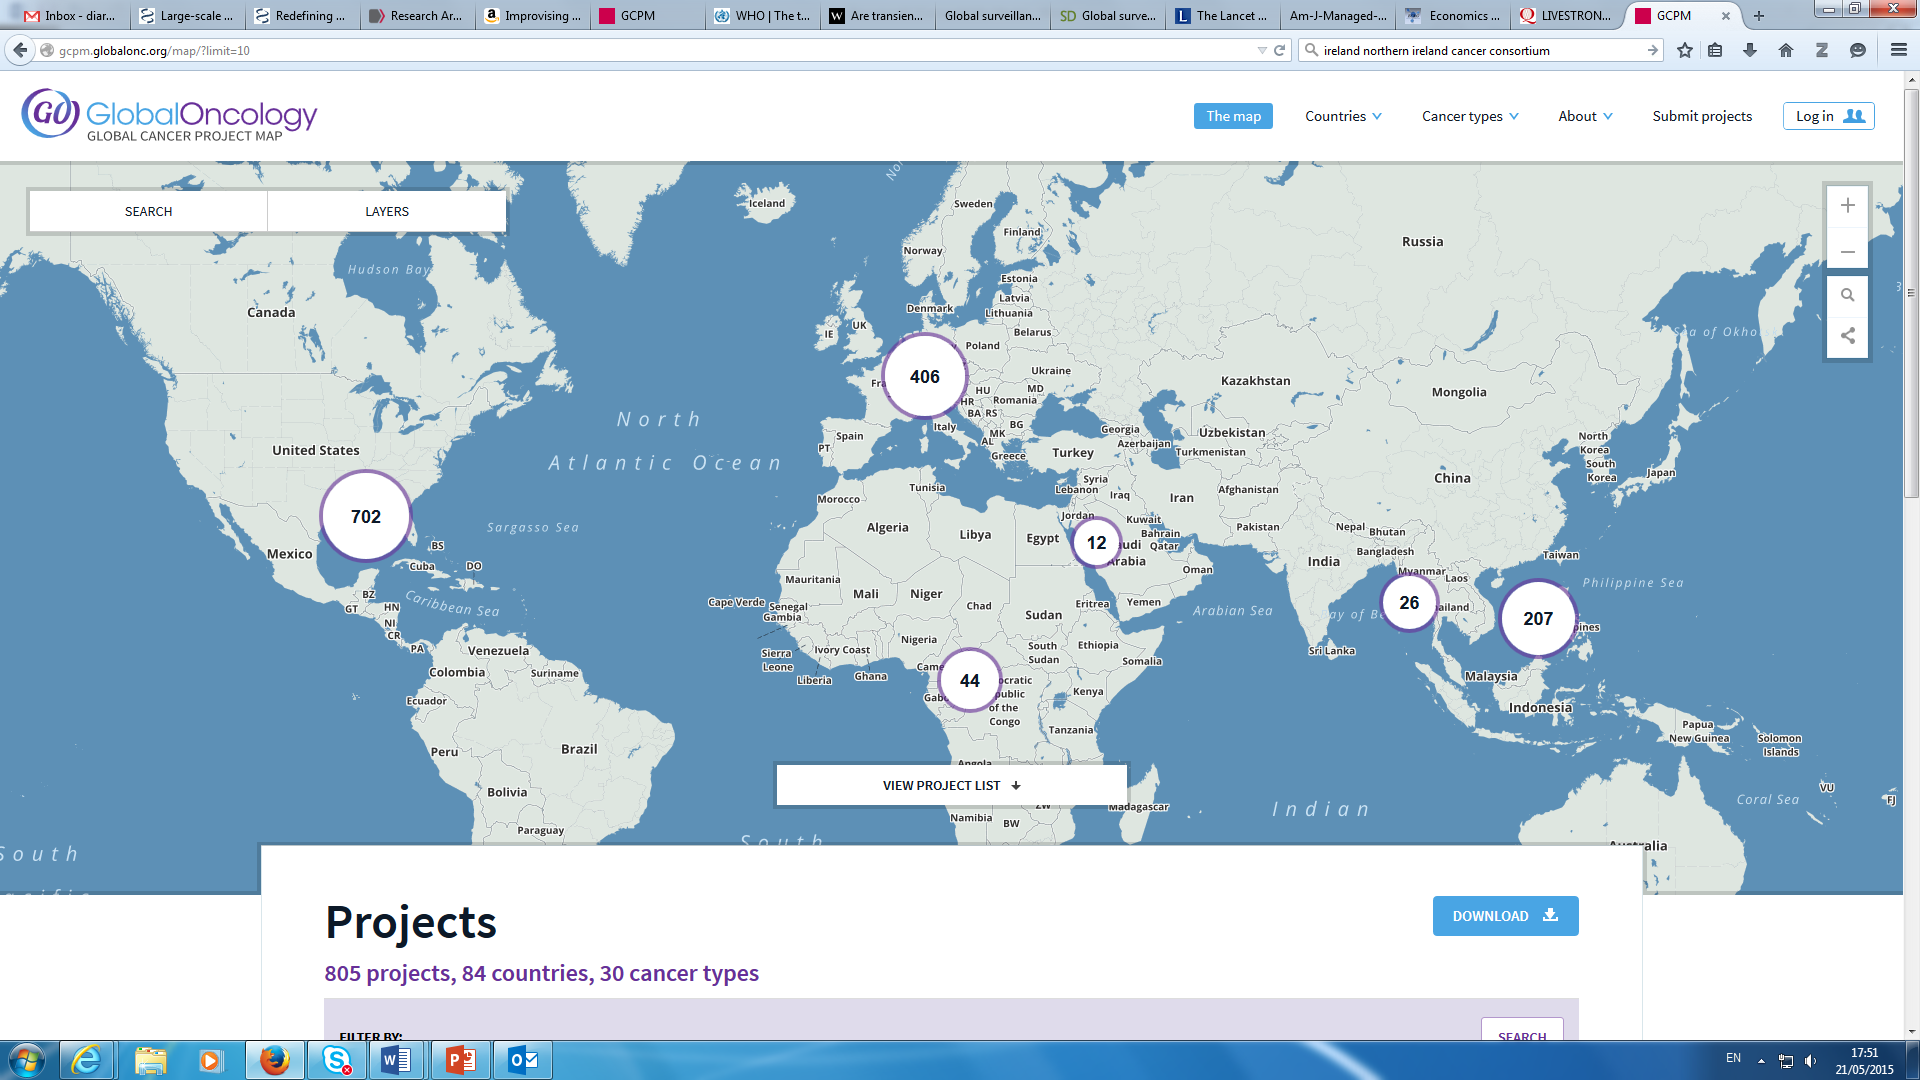The width and height of the screenshot is (1920, 1080).
Task: Open the About dropdown menu
Action: click(x=1585, y=116)
